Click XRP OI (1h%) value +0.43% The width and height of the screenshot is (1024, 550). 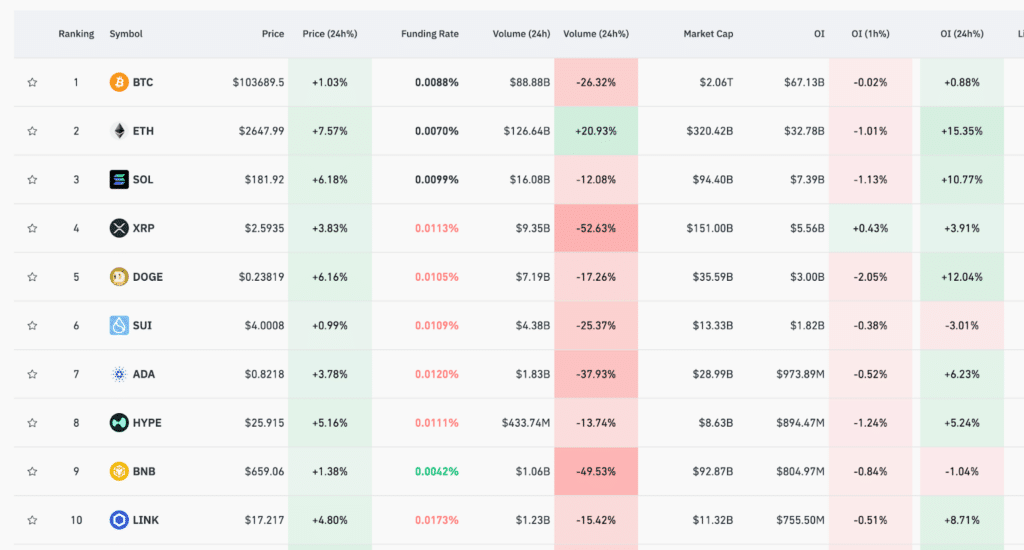pyautogui.click(x=871, y=229)
